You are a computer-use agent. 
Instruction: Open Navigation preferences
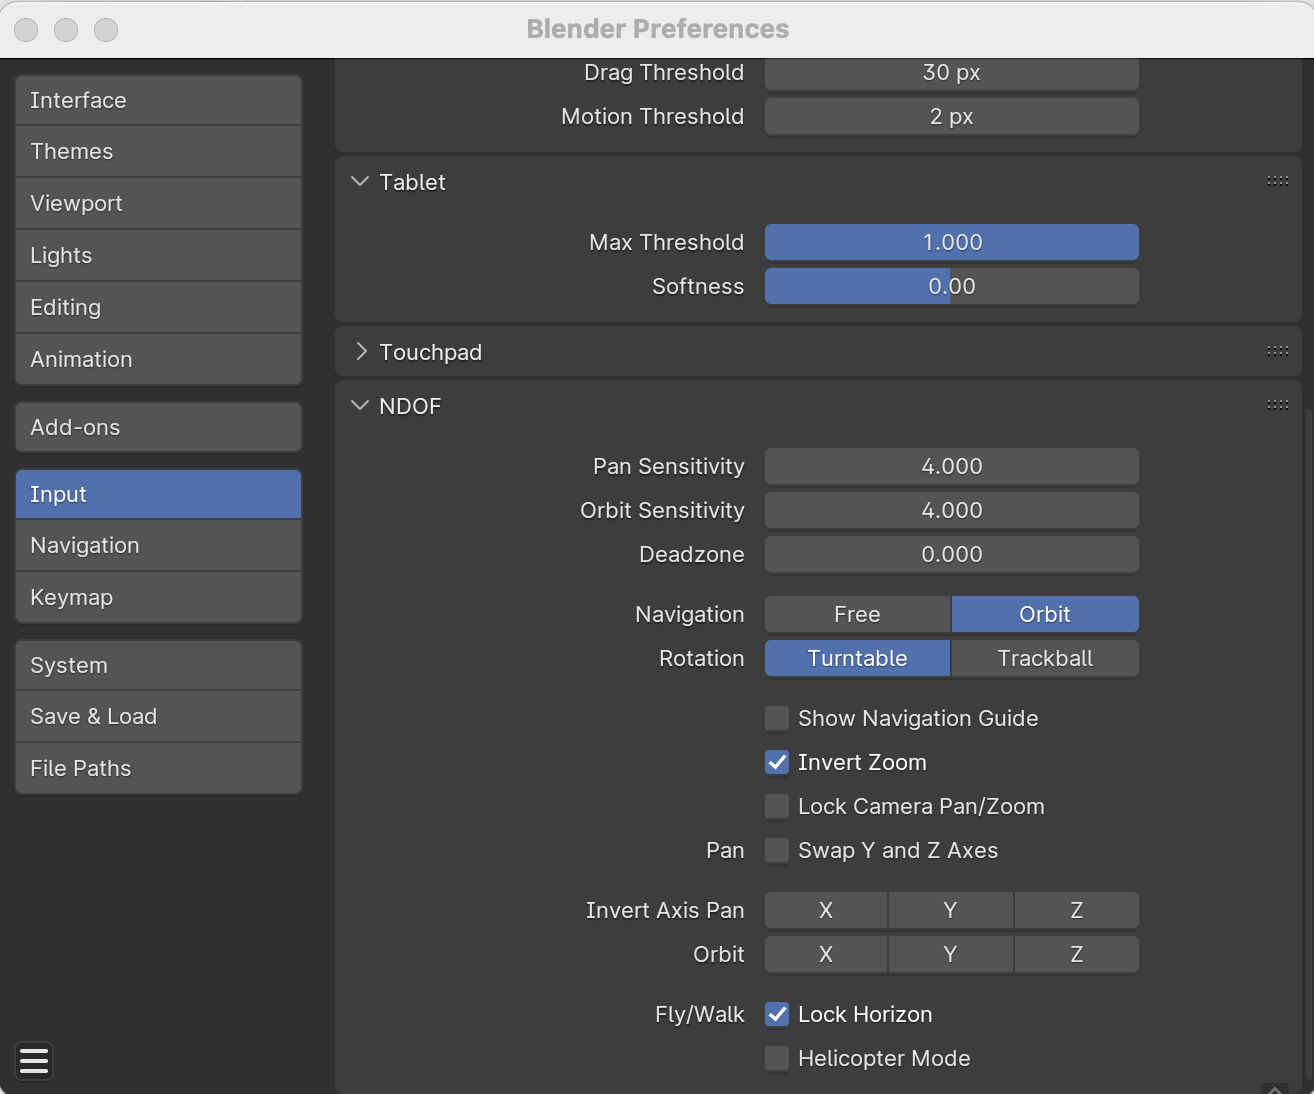coord(158,546)
